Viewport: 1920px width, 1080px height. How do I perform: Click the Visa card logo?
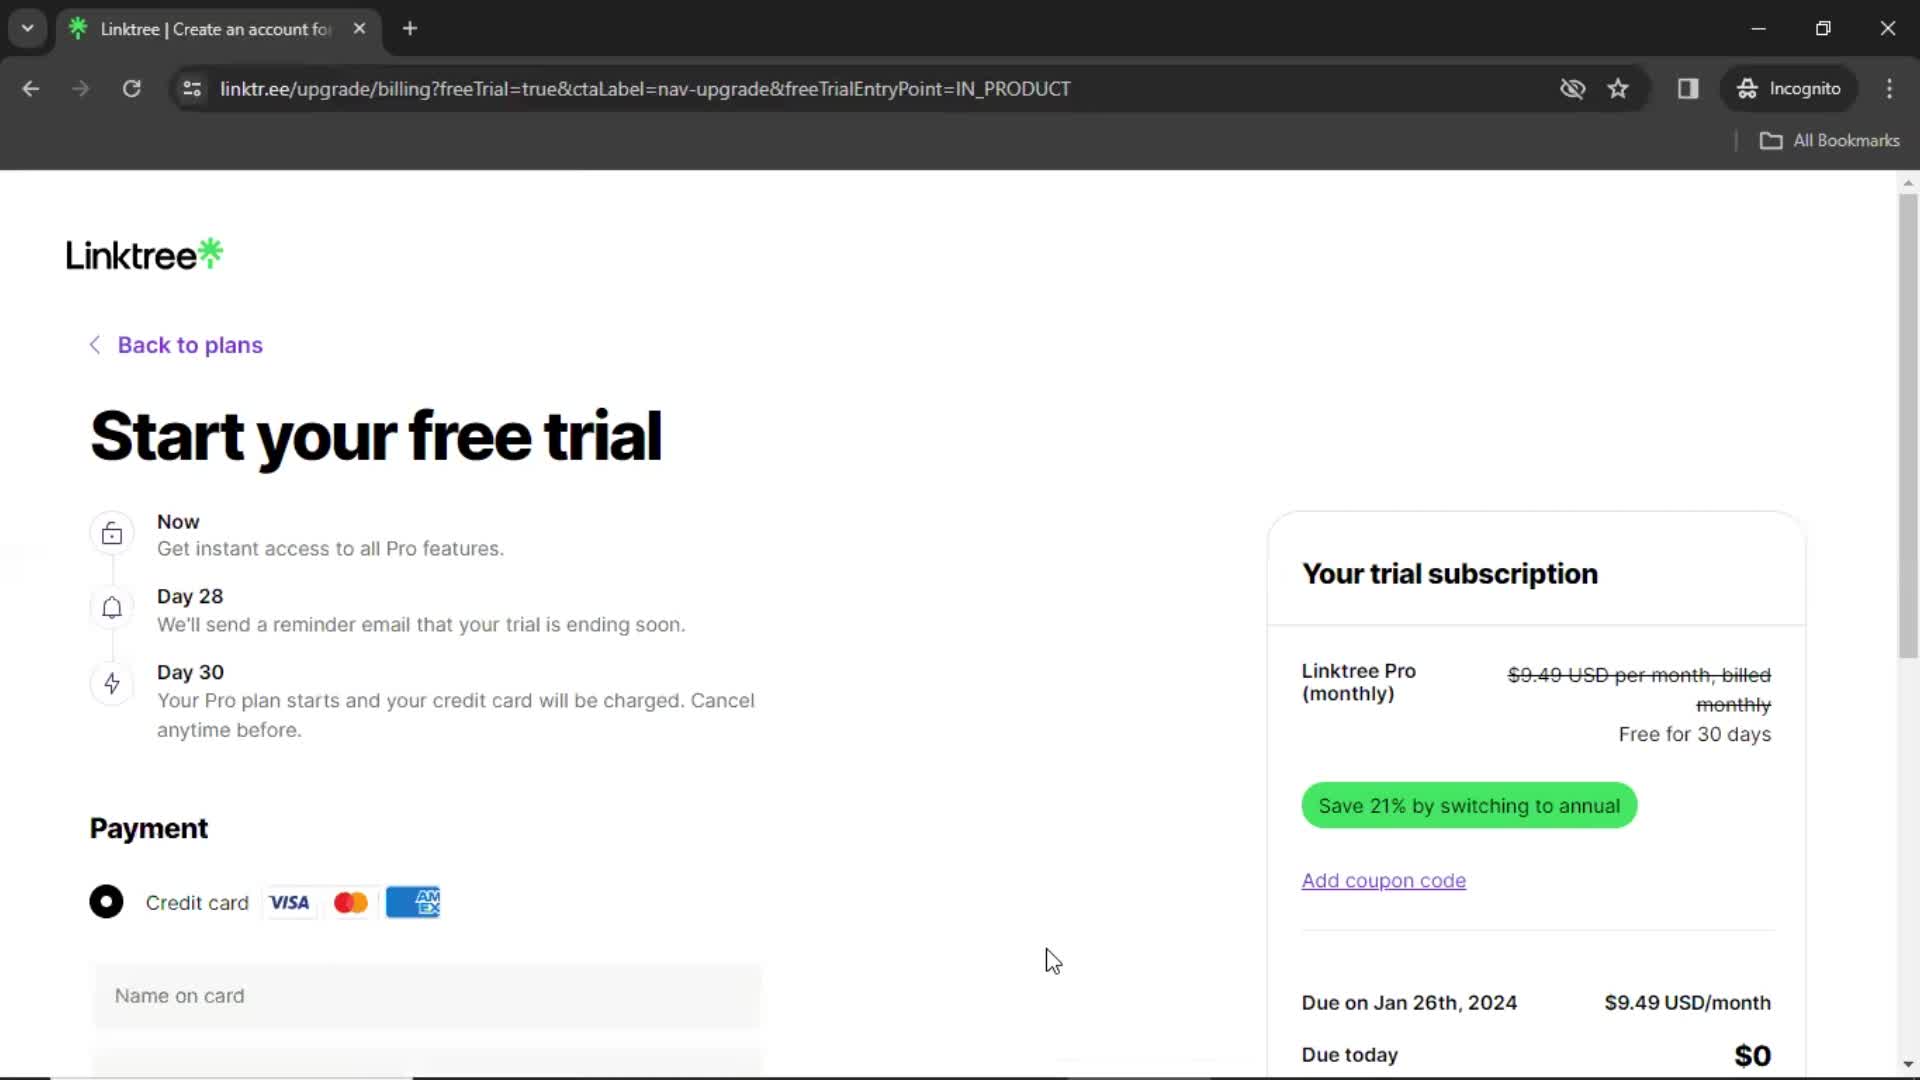coord(289,903)
